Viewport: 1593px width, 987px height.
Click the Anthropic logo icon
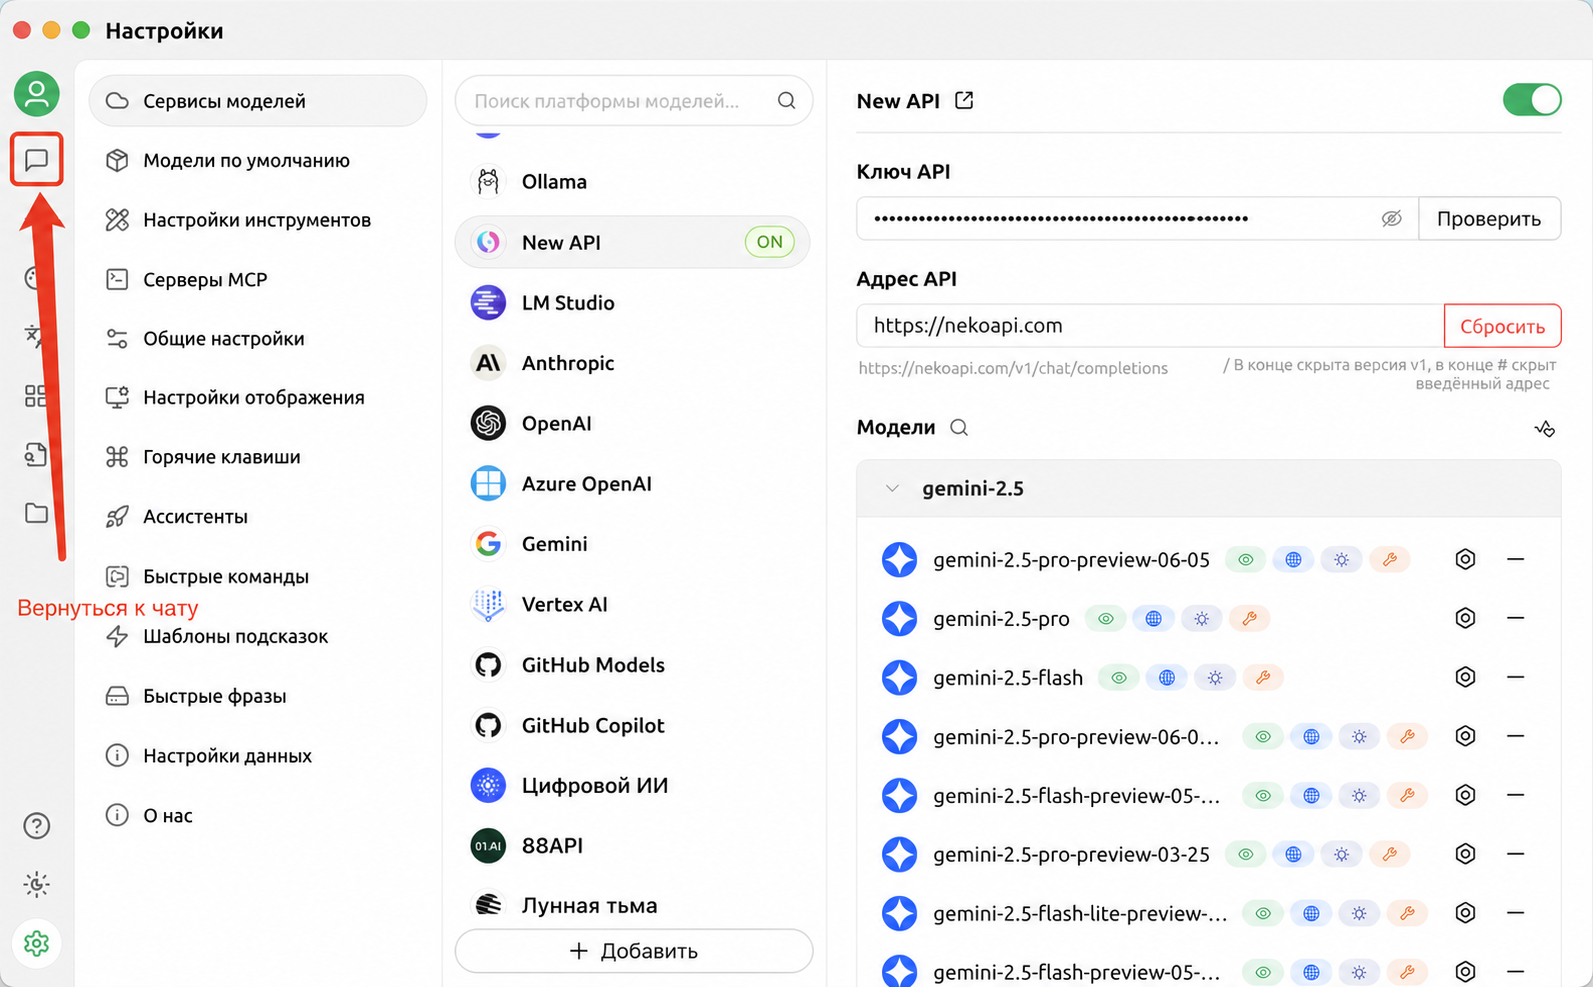coord(488,363)
